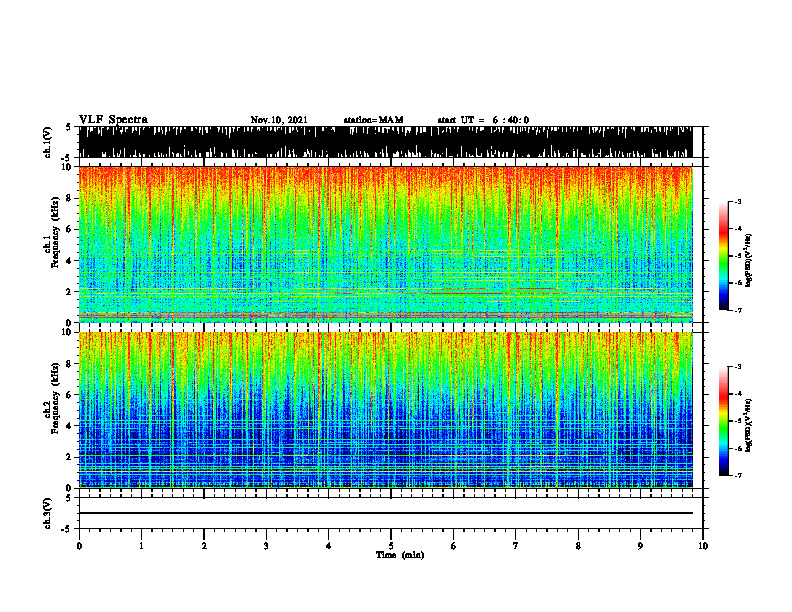Click the ch.1 spectrogram color scale bar
This screenshot has width=792, height=612.
tap(723, 256)
